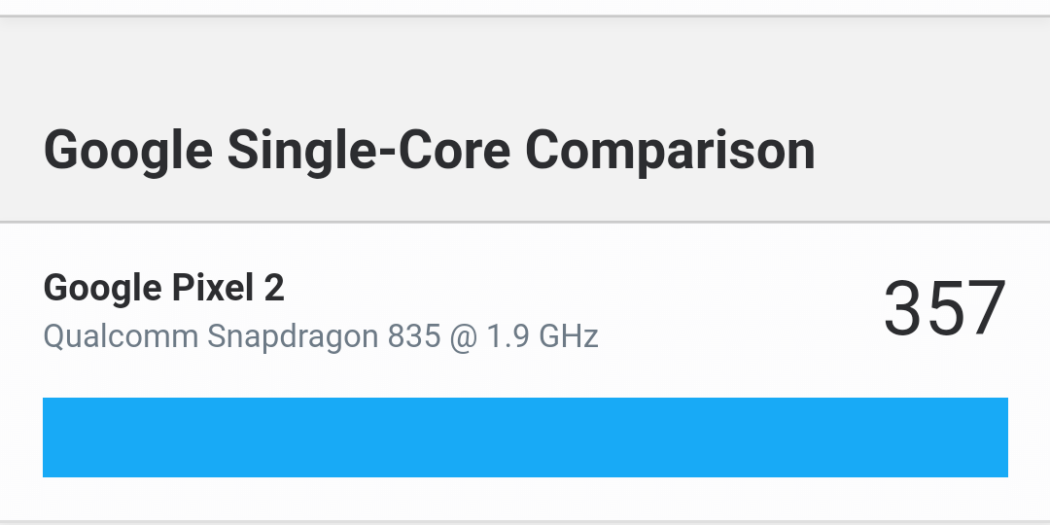
Task: Open the Google Pixel 2 device entry
Action: coord(164,288)
